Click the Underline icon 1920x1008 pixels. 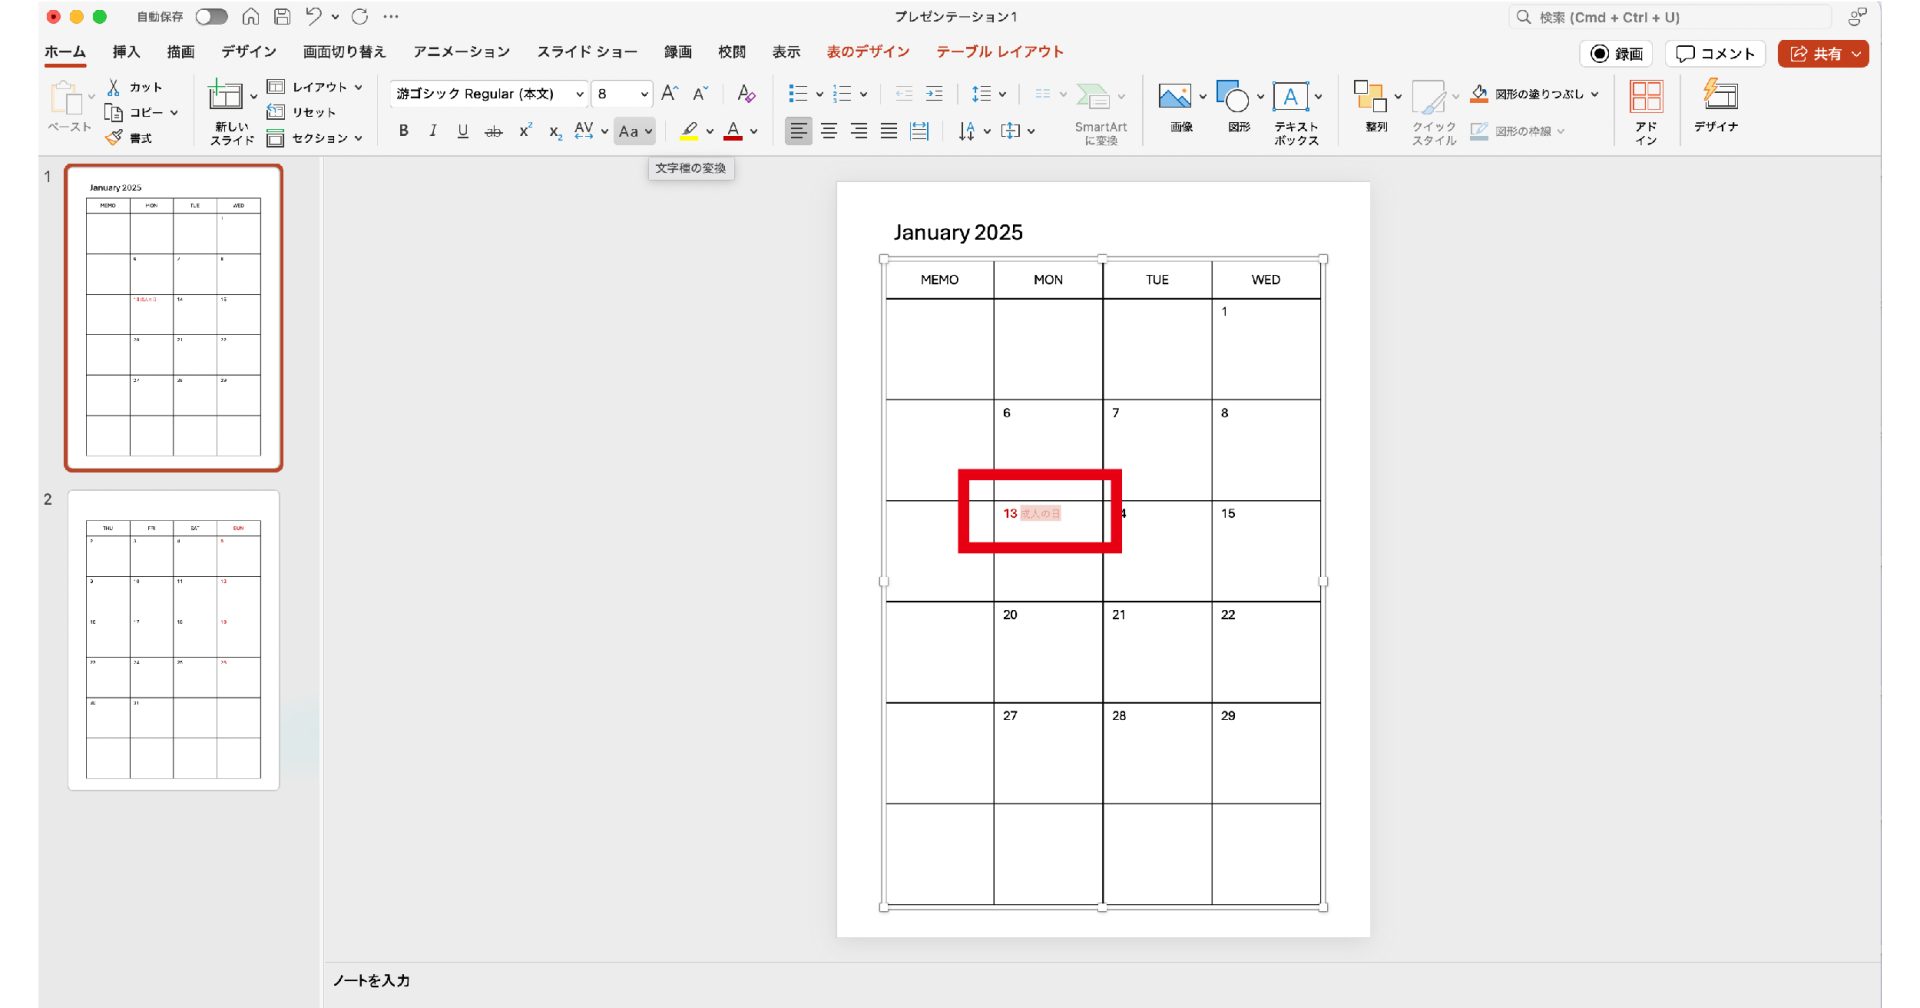point(462,131)
